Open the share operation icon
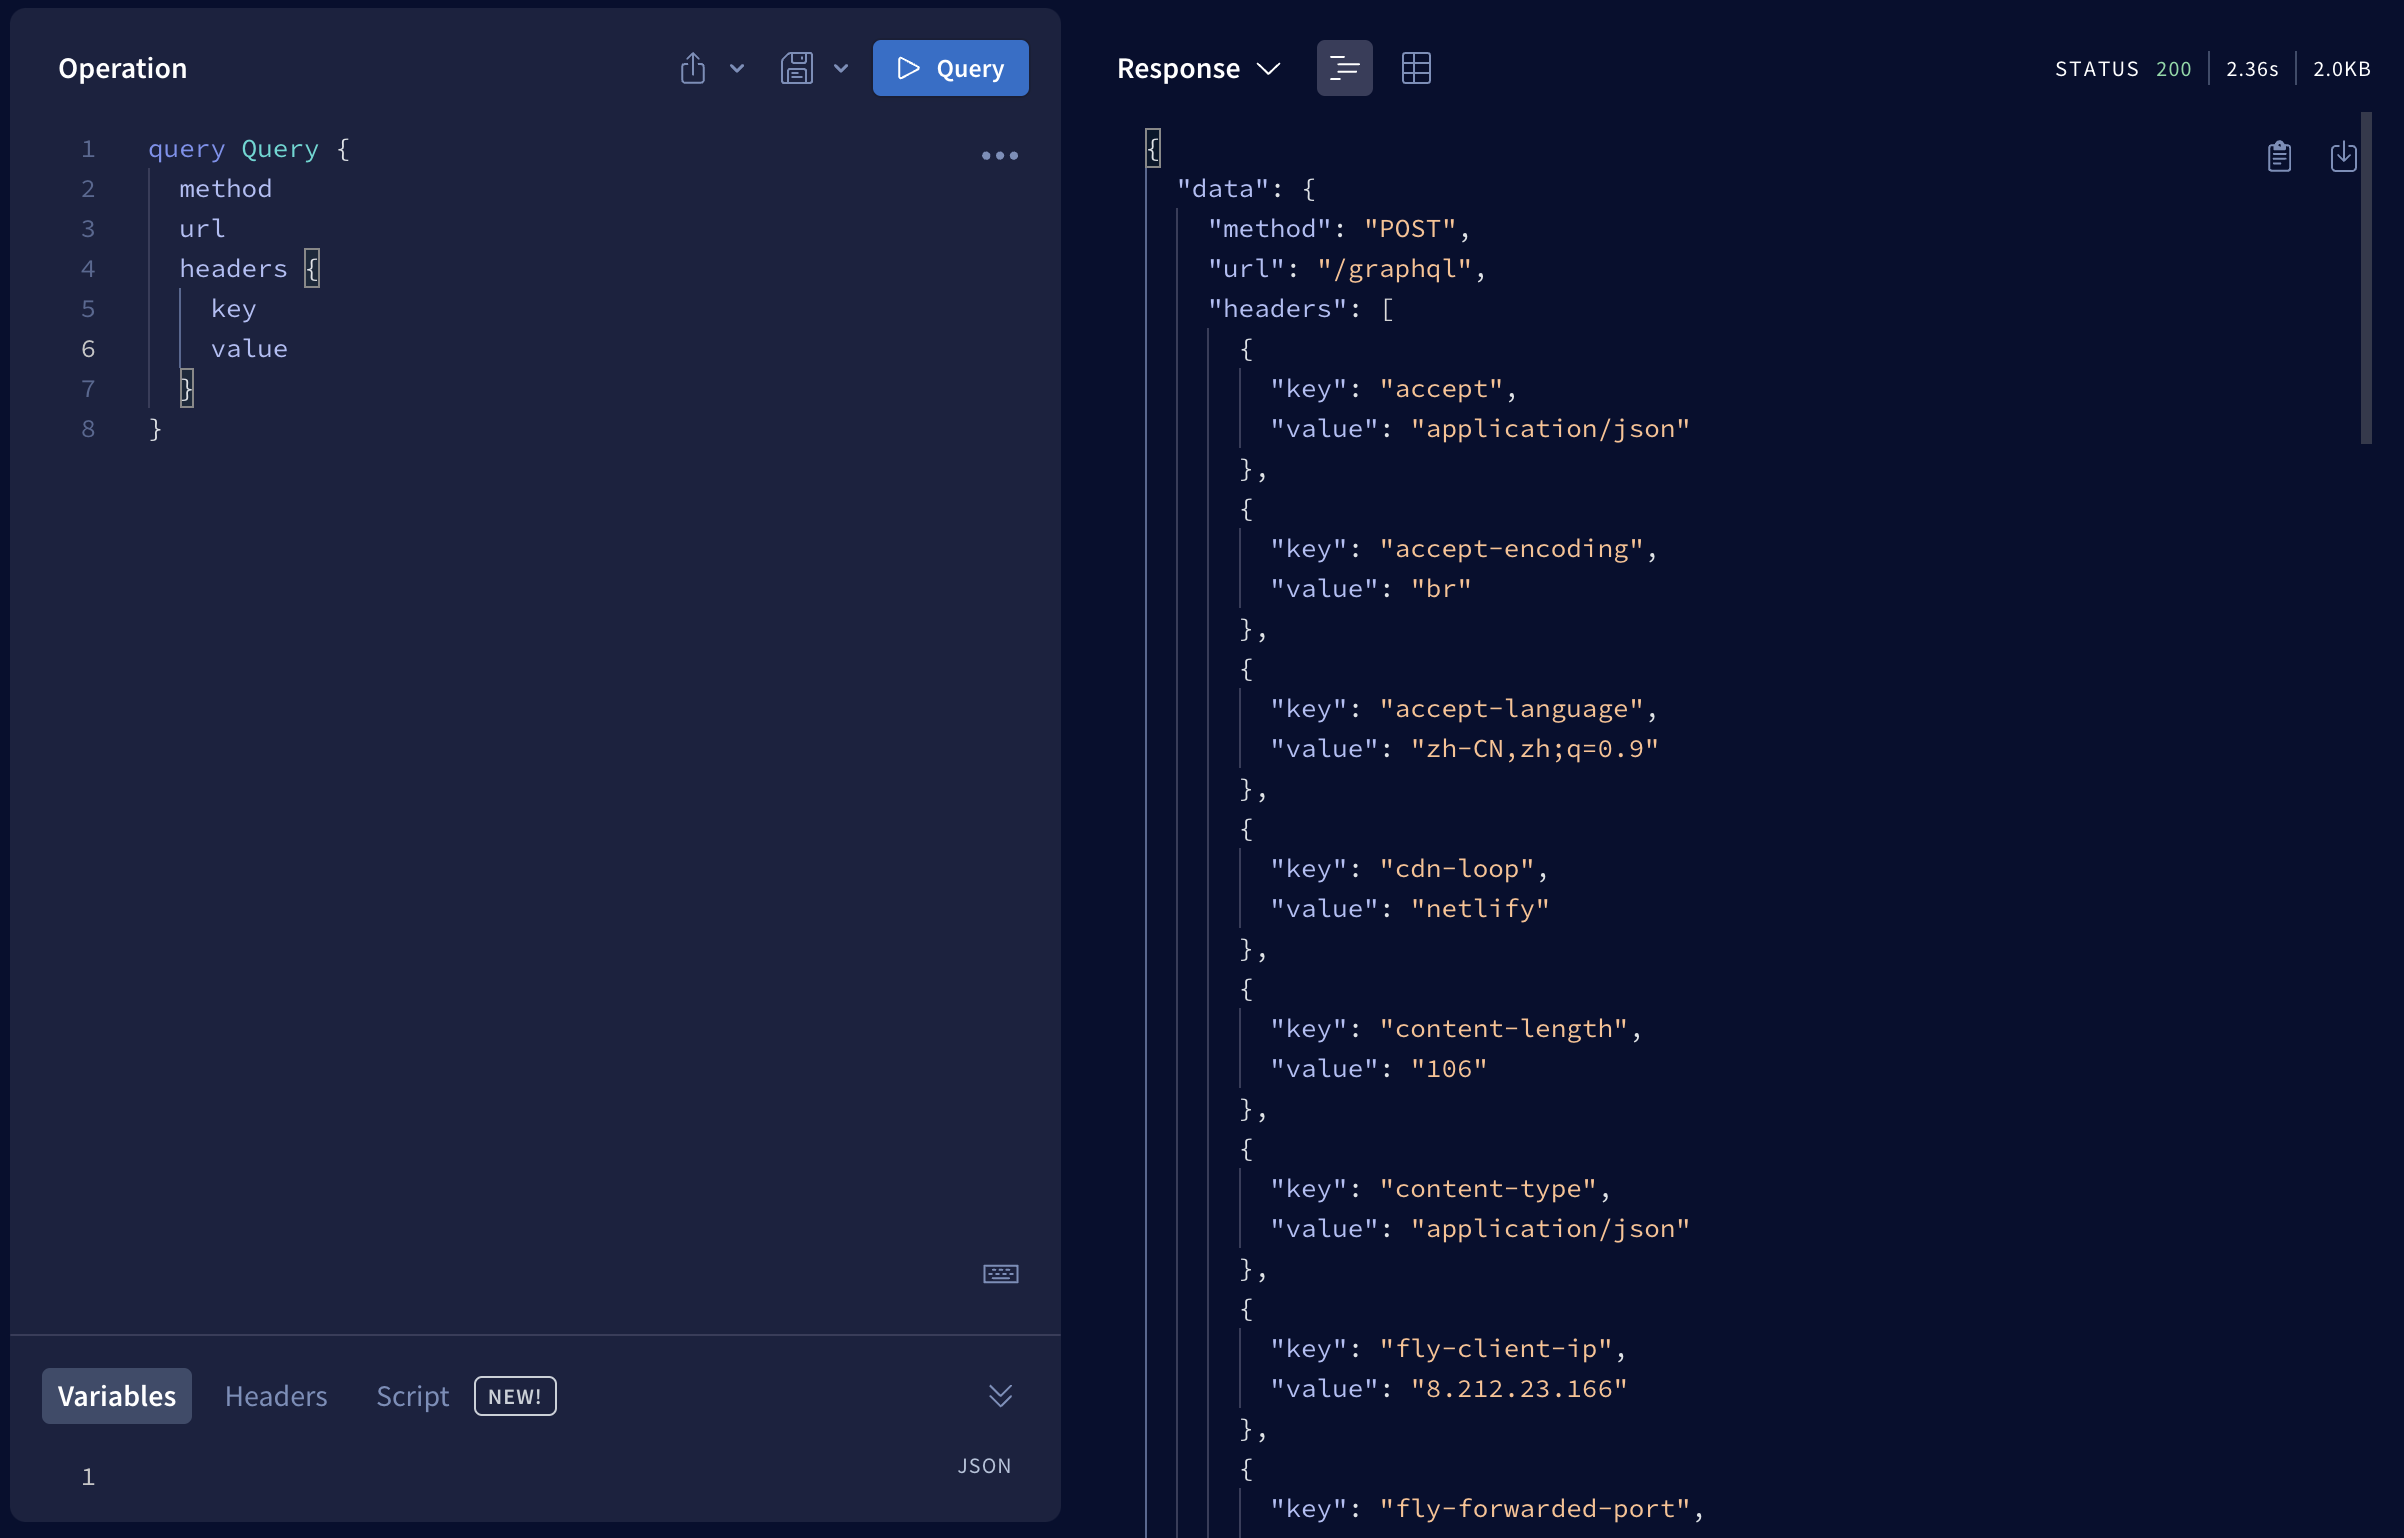Screen dimensions: 2404x1538 (693, 68)
